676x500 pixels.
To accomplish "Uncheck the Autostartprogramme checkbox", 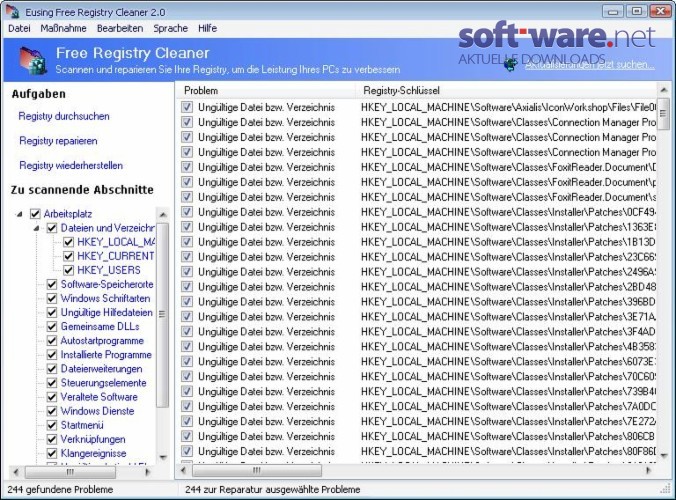I will (x=52, y=341).
